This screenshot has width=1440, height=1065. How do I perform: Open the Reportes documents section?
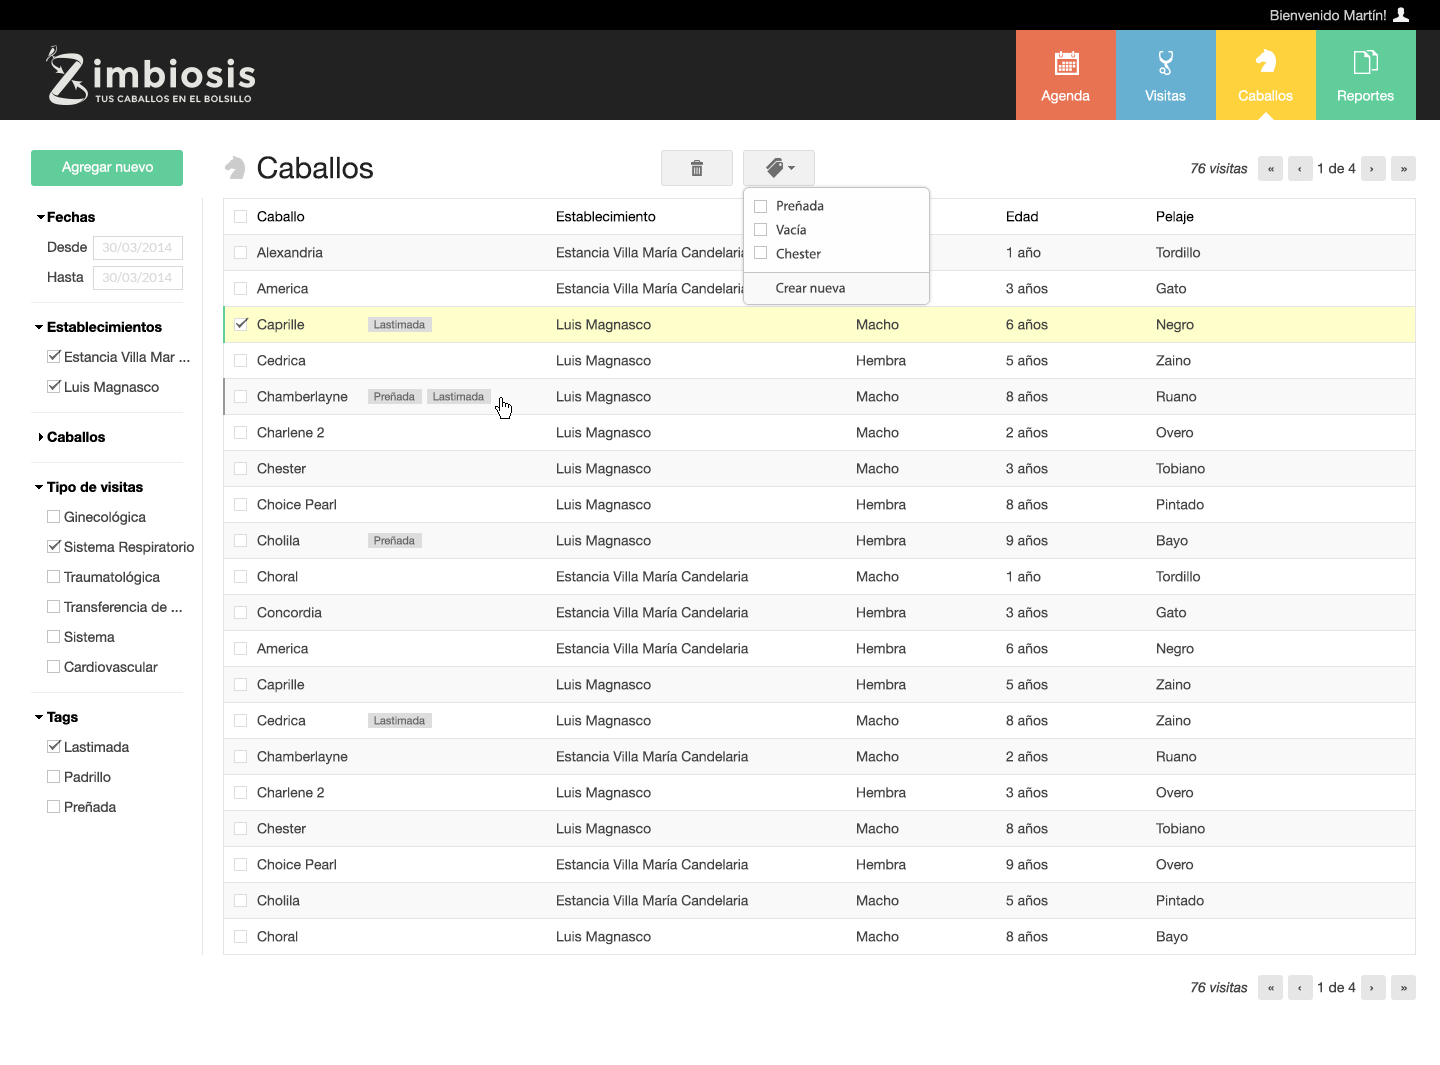click(x=1365, y=75)
